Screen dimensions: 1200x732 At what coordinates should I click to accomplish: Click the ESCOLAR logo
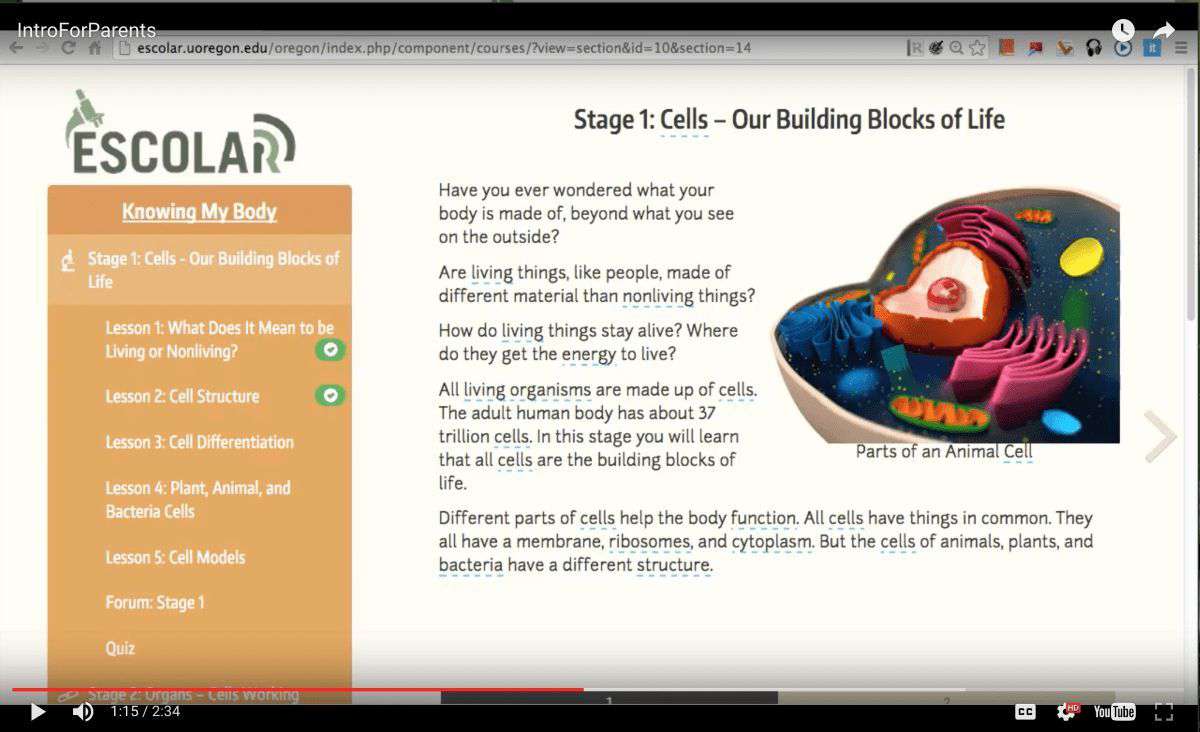click(181, 132)
